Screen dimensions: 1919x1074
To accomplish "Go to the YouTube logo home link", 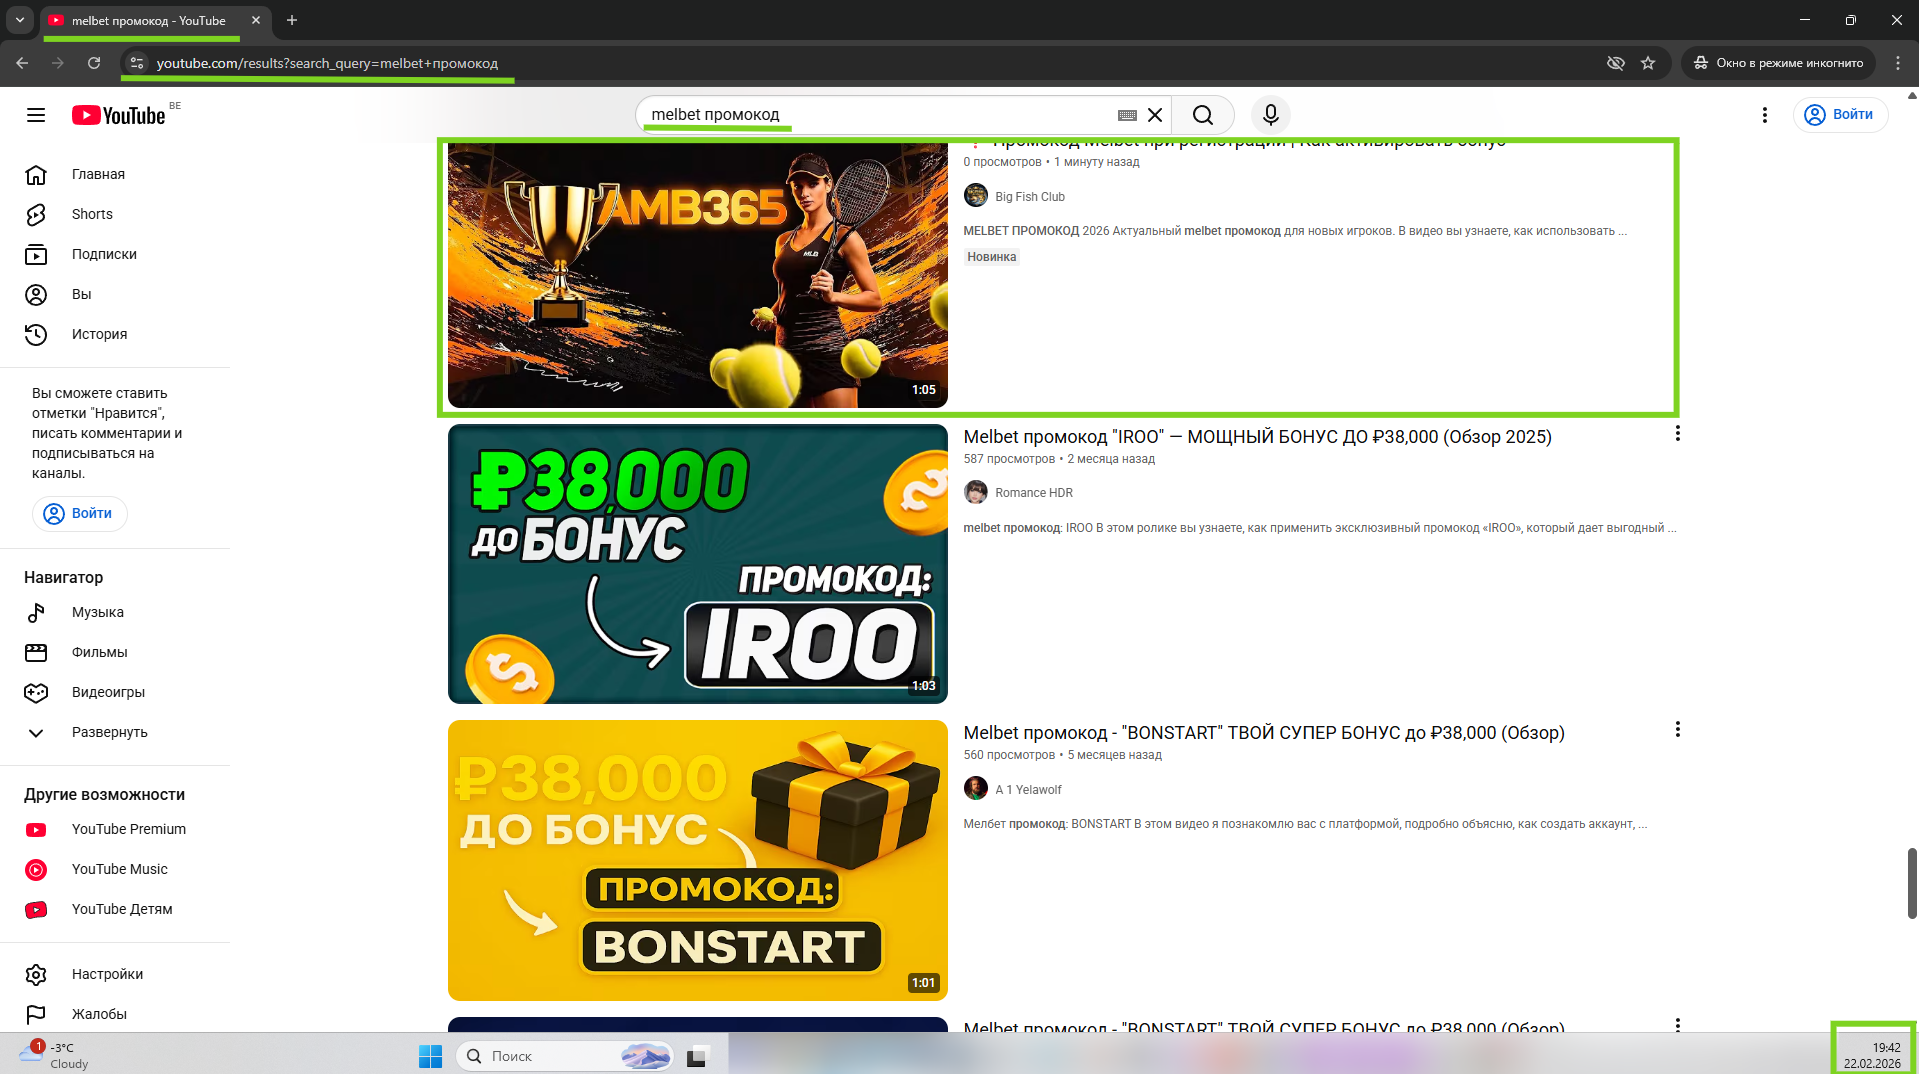I will point(118,115).
